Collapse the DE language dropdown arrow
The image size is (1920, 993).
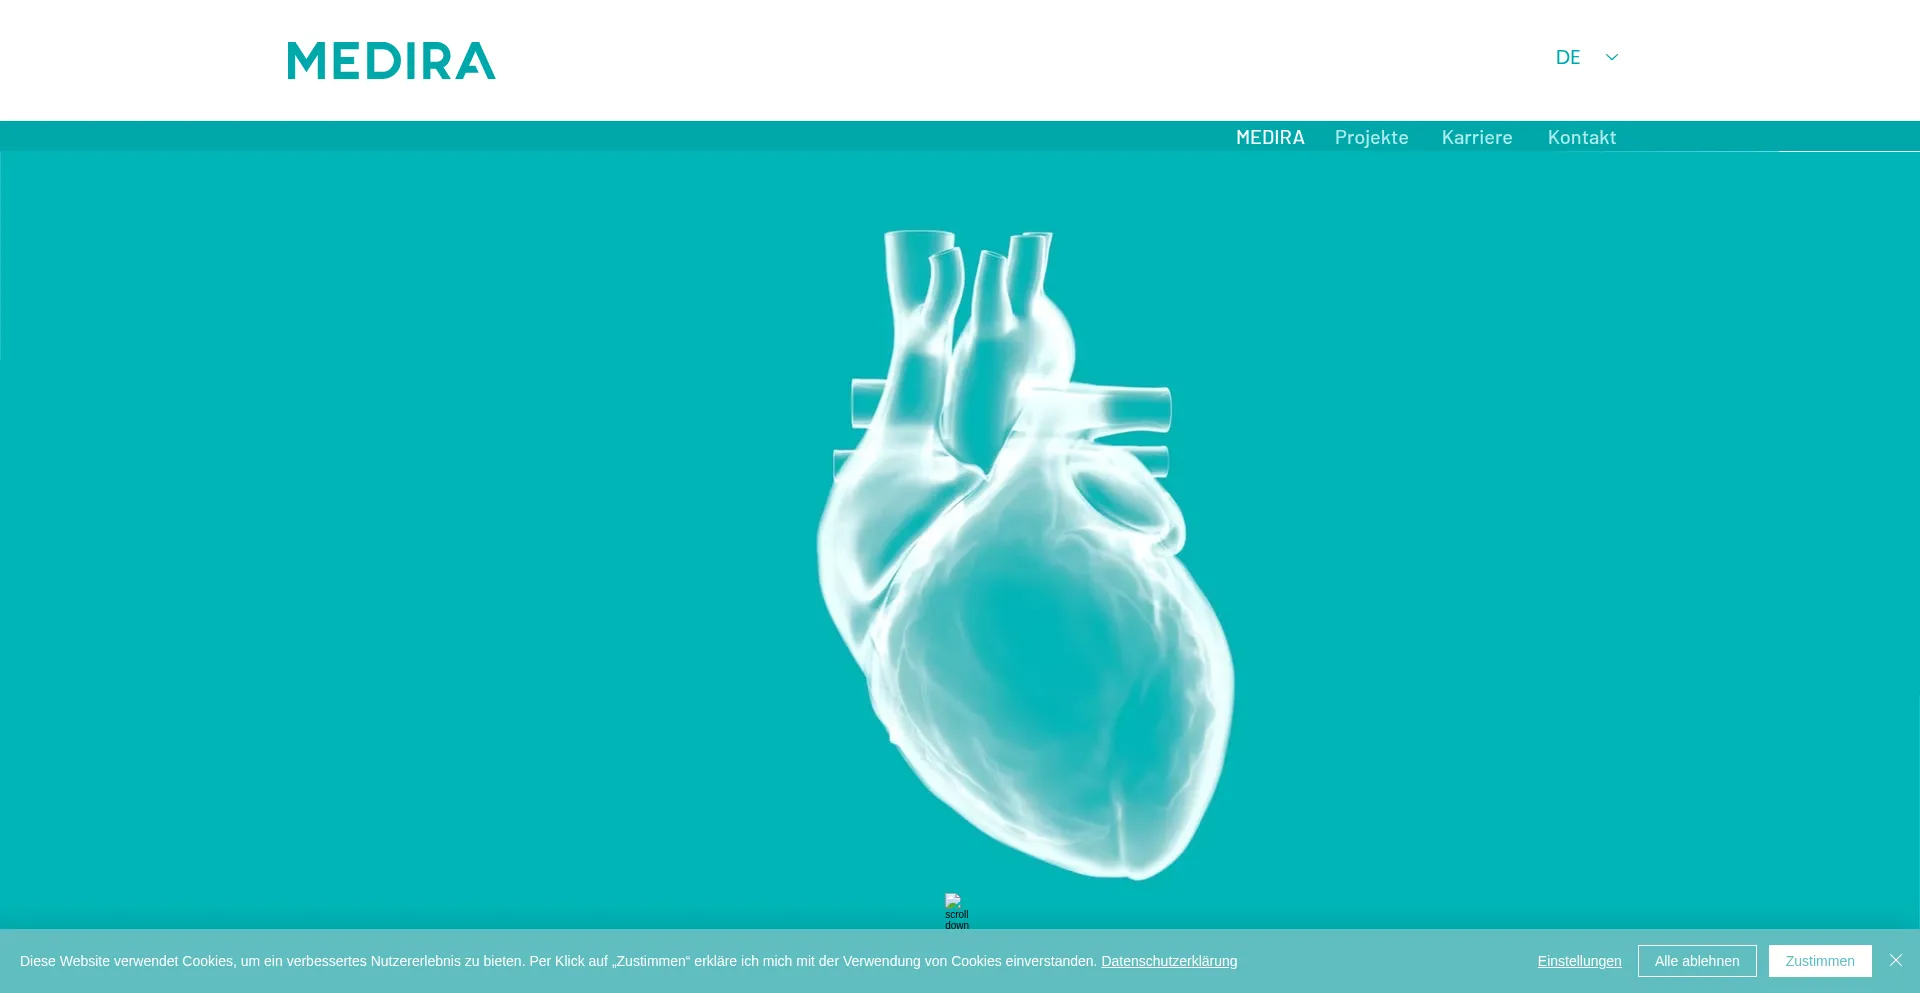point(1611,57)
